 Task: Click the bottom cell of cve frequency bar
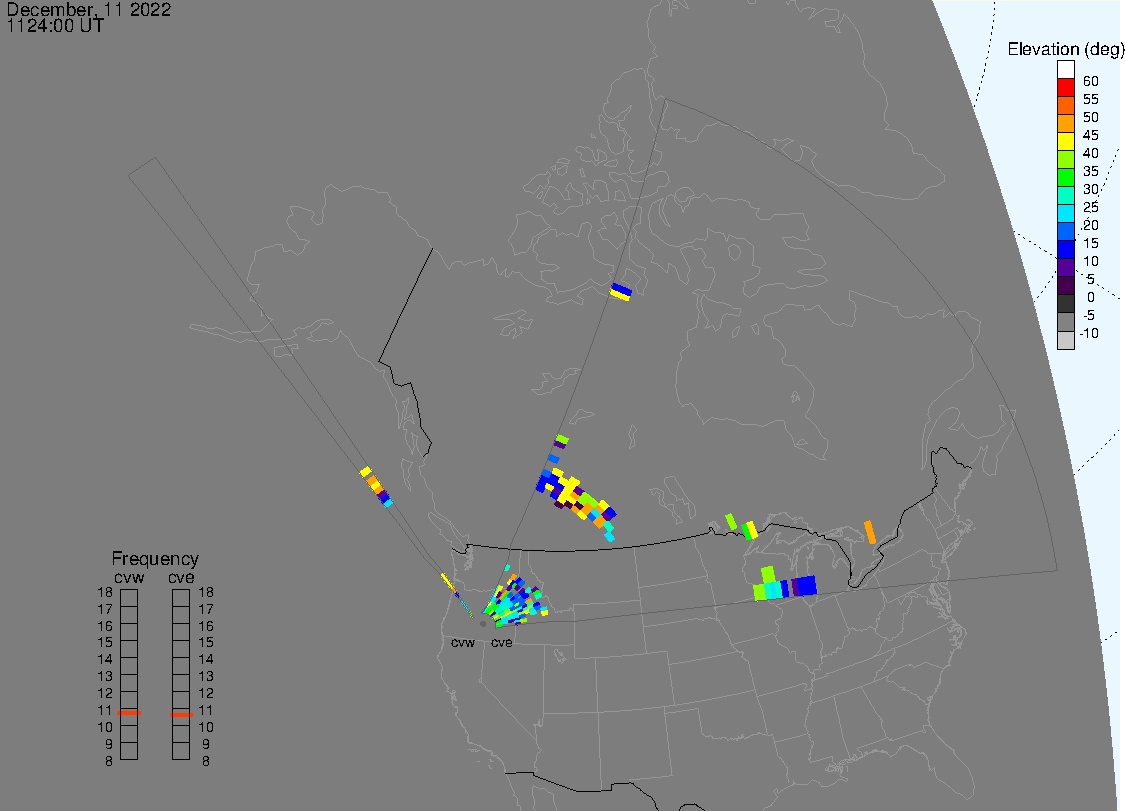[x=181, y=751]
